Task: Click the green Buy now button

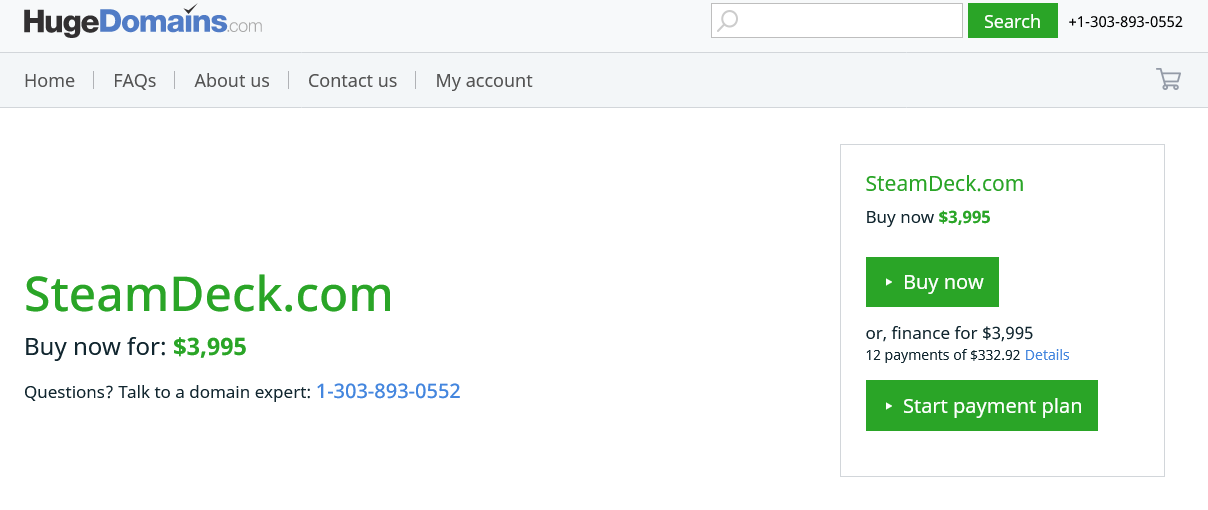Action: (x=932, y=282)
